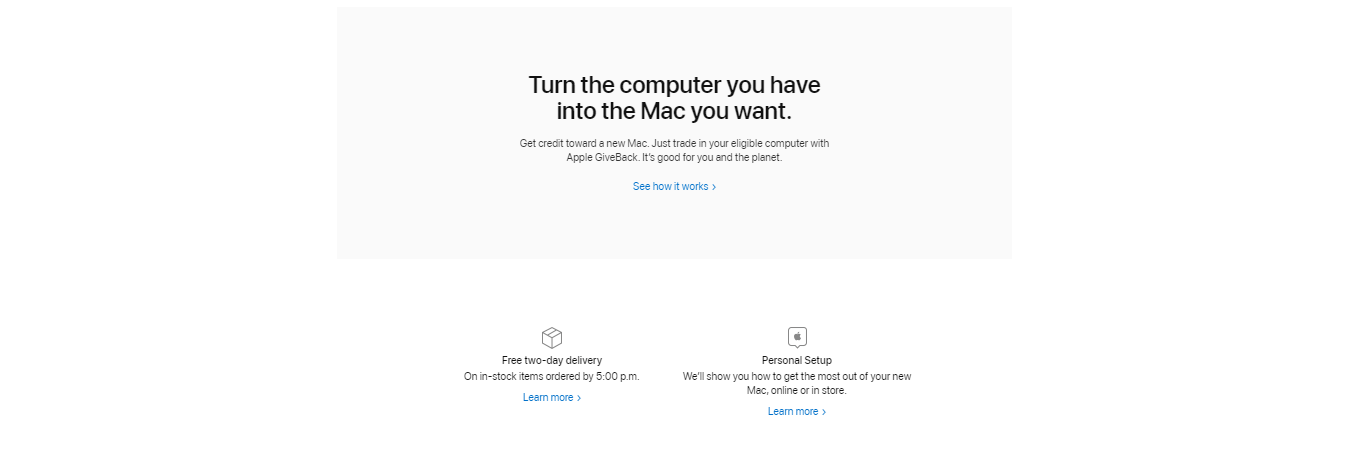Click the chevron beside Personal Setup Learn more
The width and height of the screenshot is (1349, 476).
(x=824, y=412)
